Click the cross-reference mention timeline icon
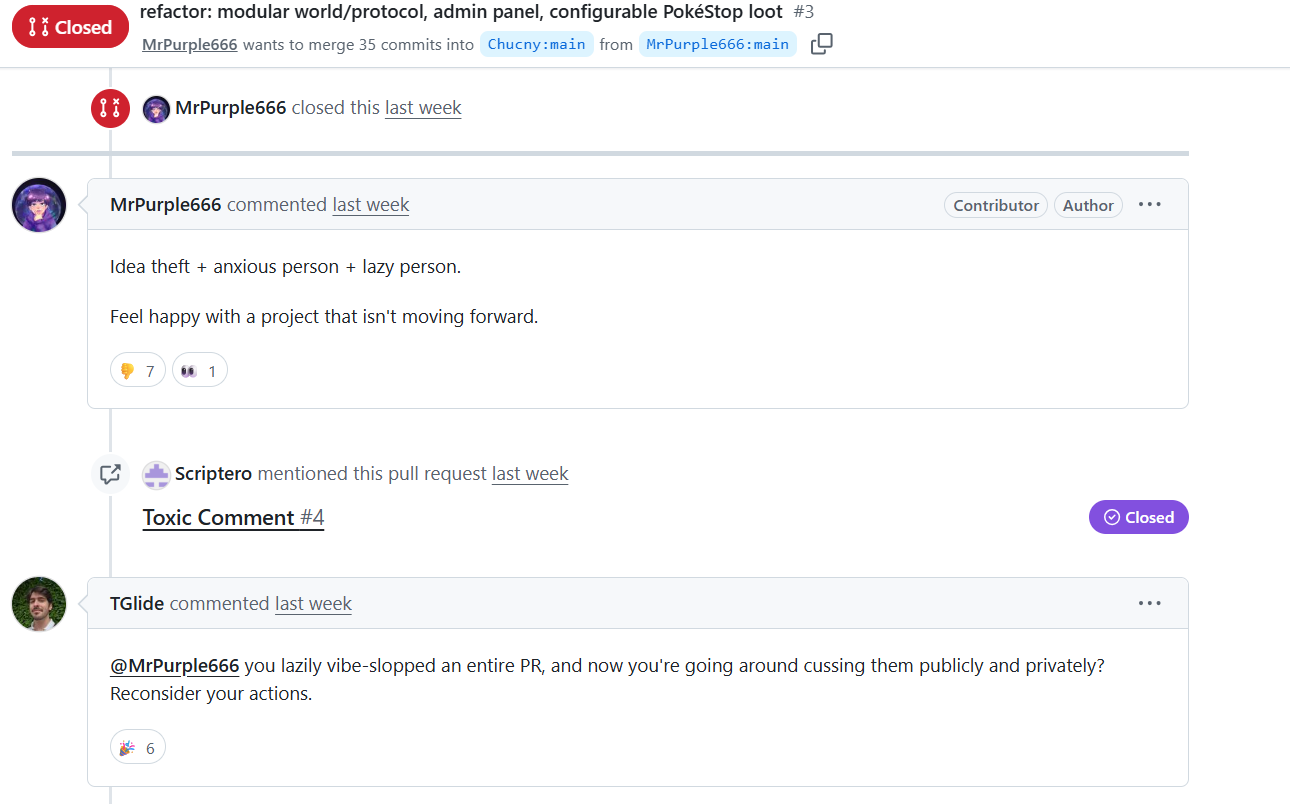This screenshot has width=1290, height=804. point(110,474)
